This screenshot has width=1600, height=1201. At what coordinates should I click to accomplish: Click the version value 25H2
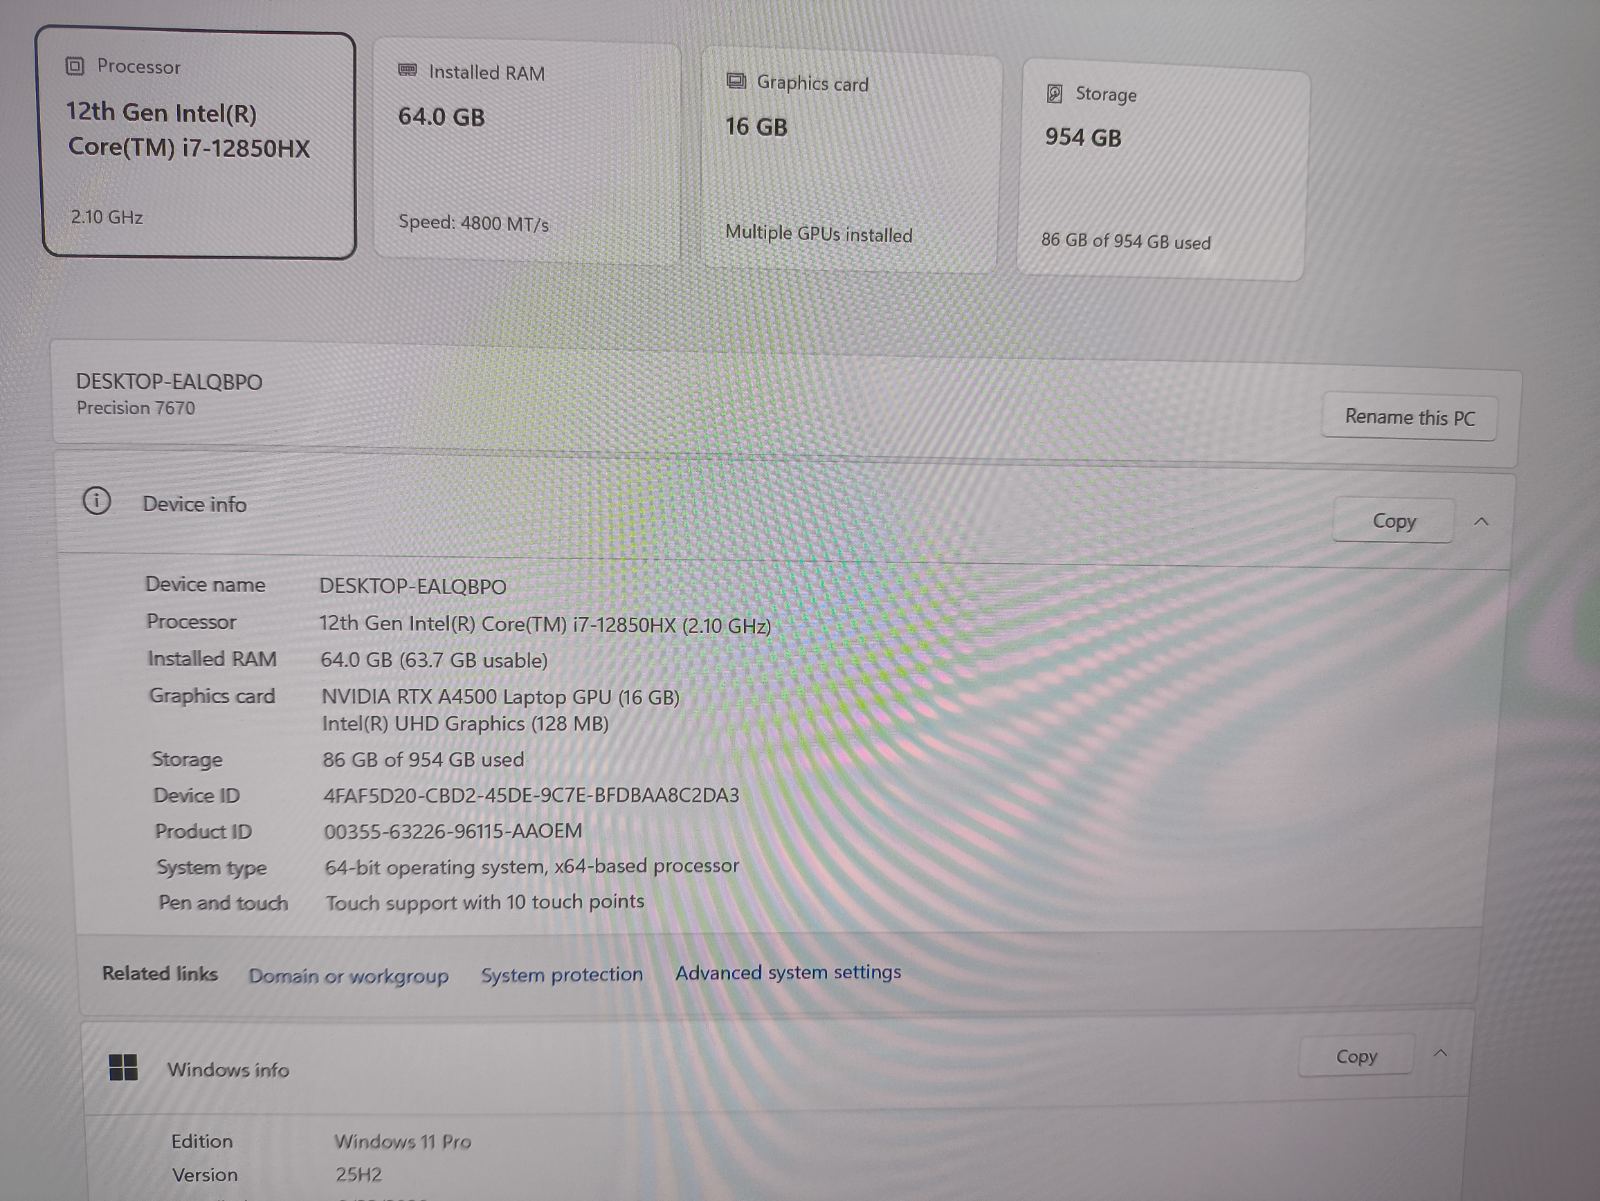click(x=358, y=1174)
